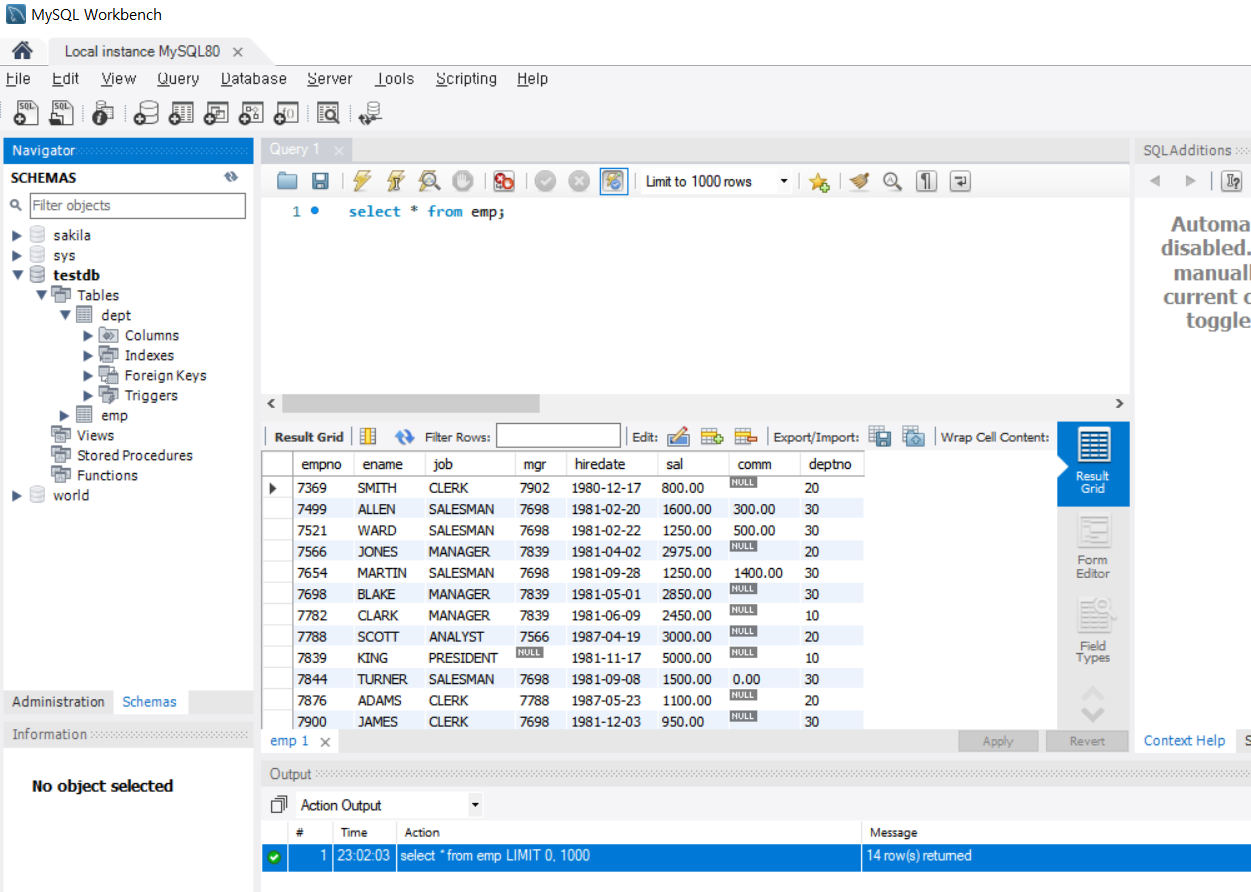Create a new schema in the server

pos(146,113)
